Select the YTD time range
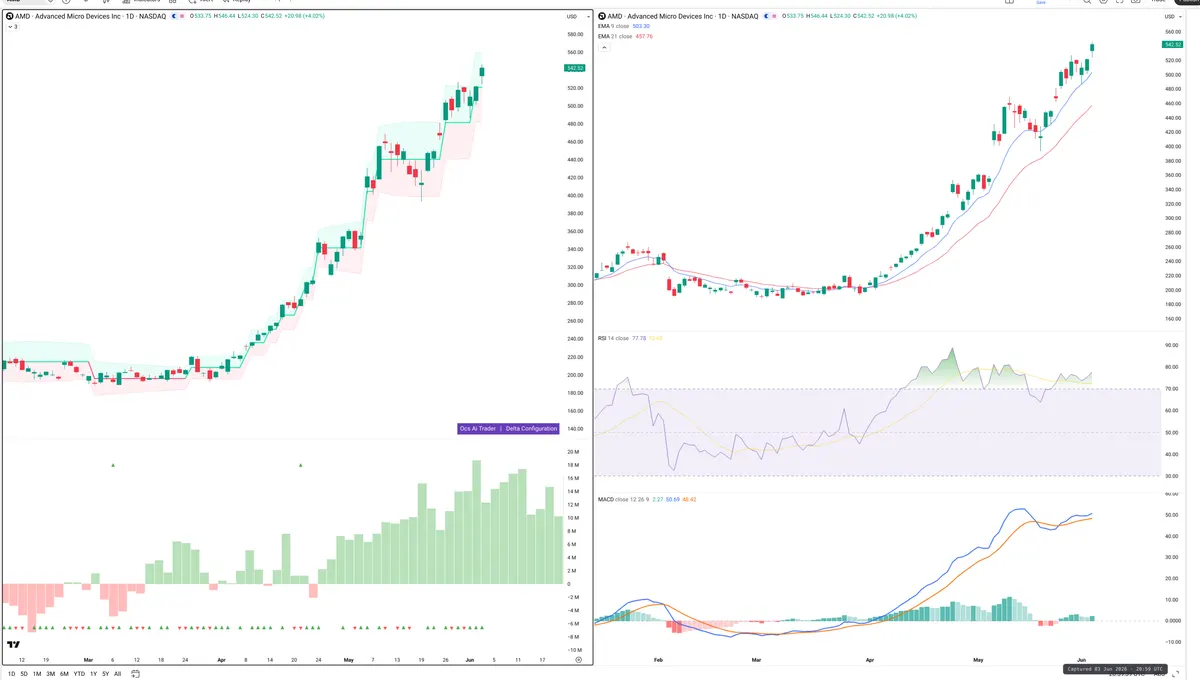Image resolution: width=1200 pixels, height=680 pixels. tap(79, 674)
